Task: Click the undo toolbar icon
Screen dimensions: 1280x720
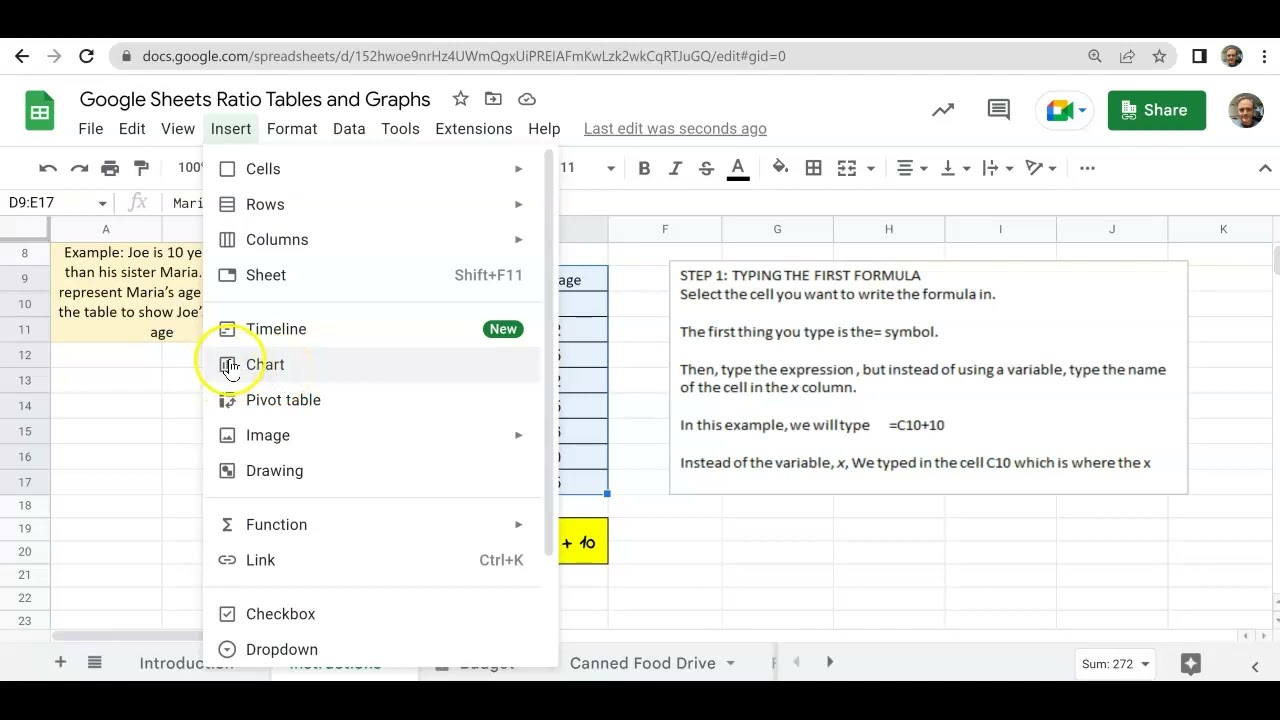Action: [48, 168]
